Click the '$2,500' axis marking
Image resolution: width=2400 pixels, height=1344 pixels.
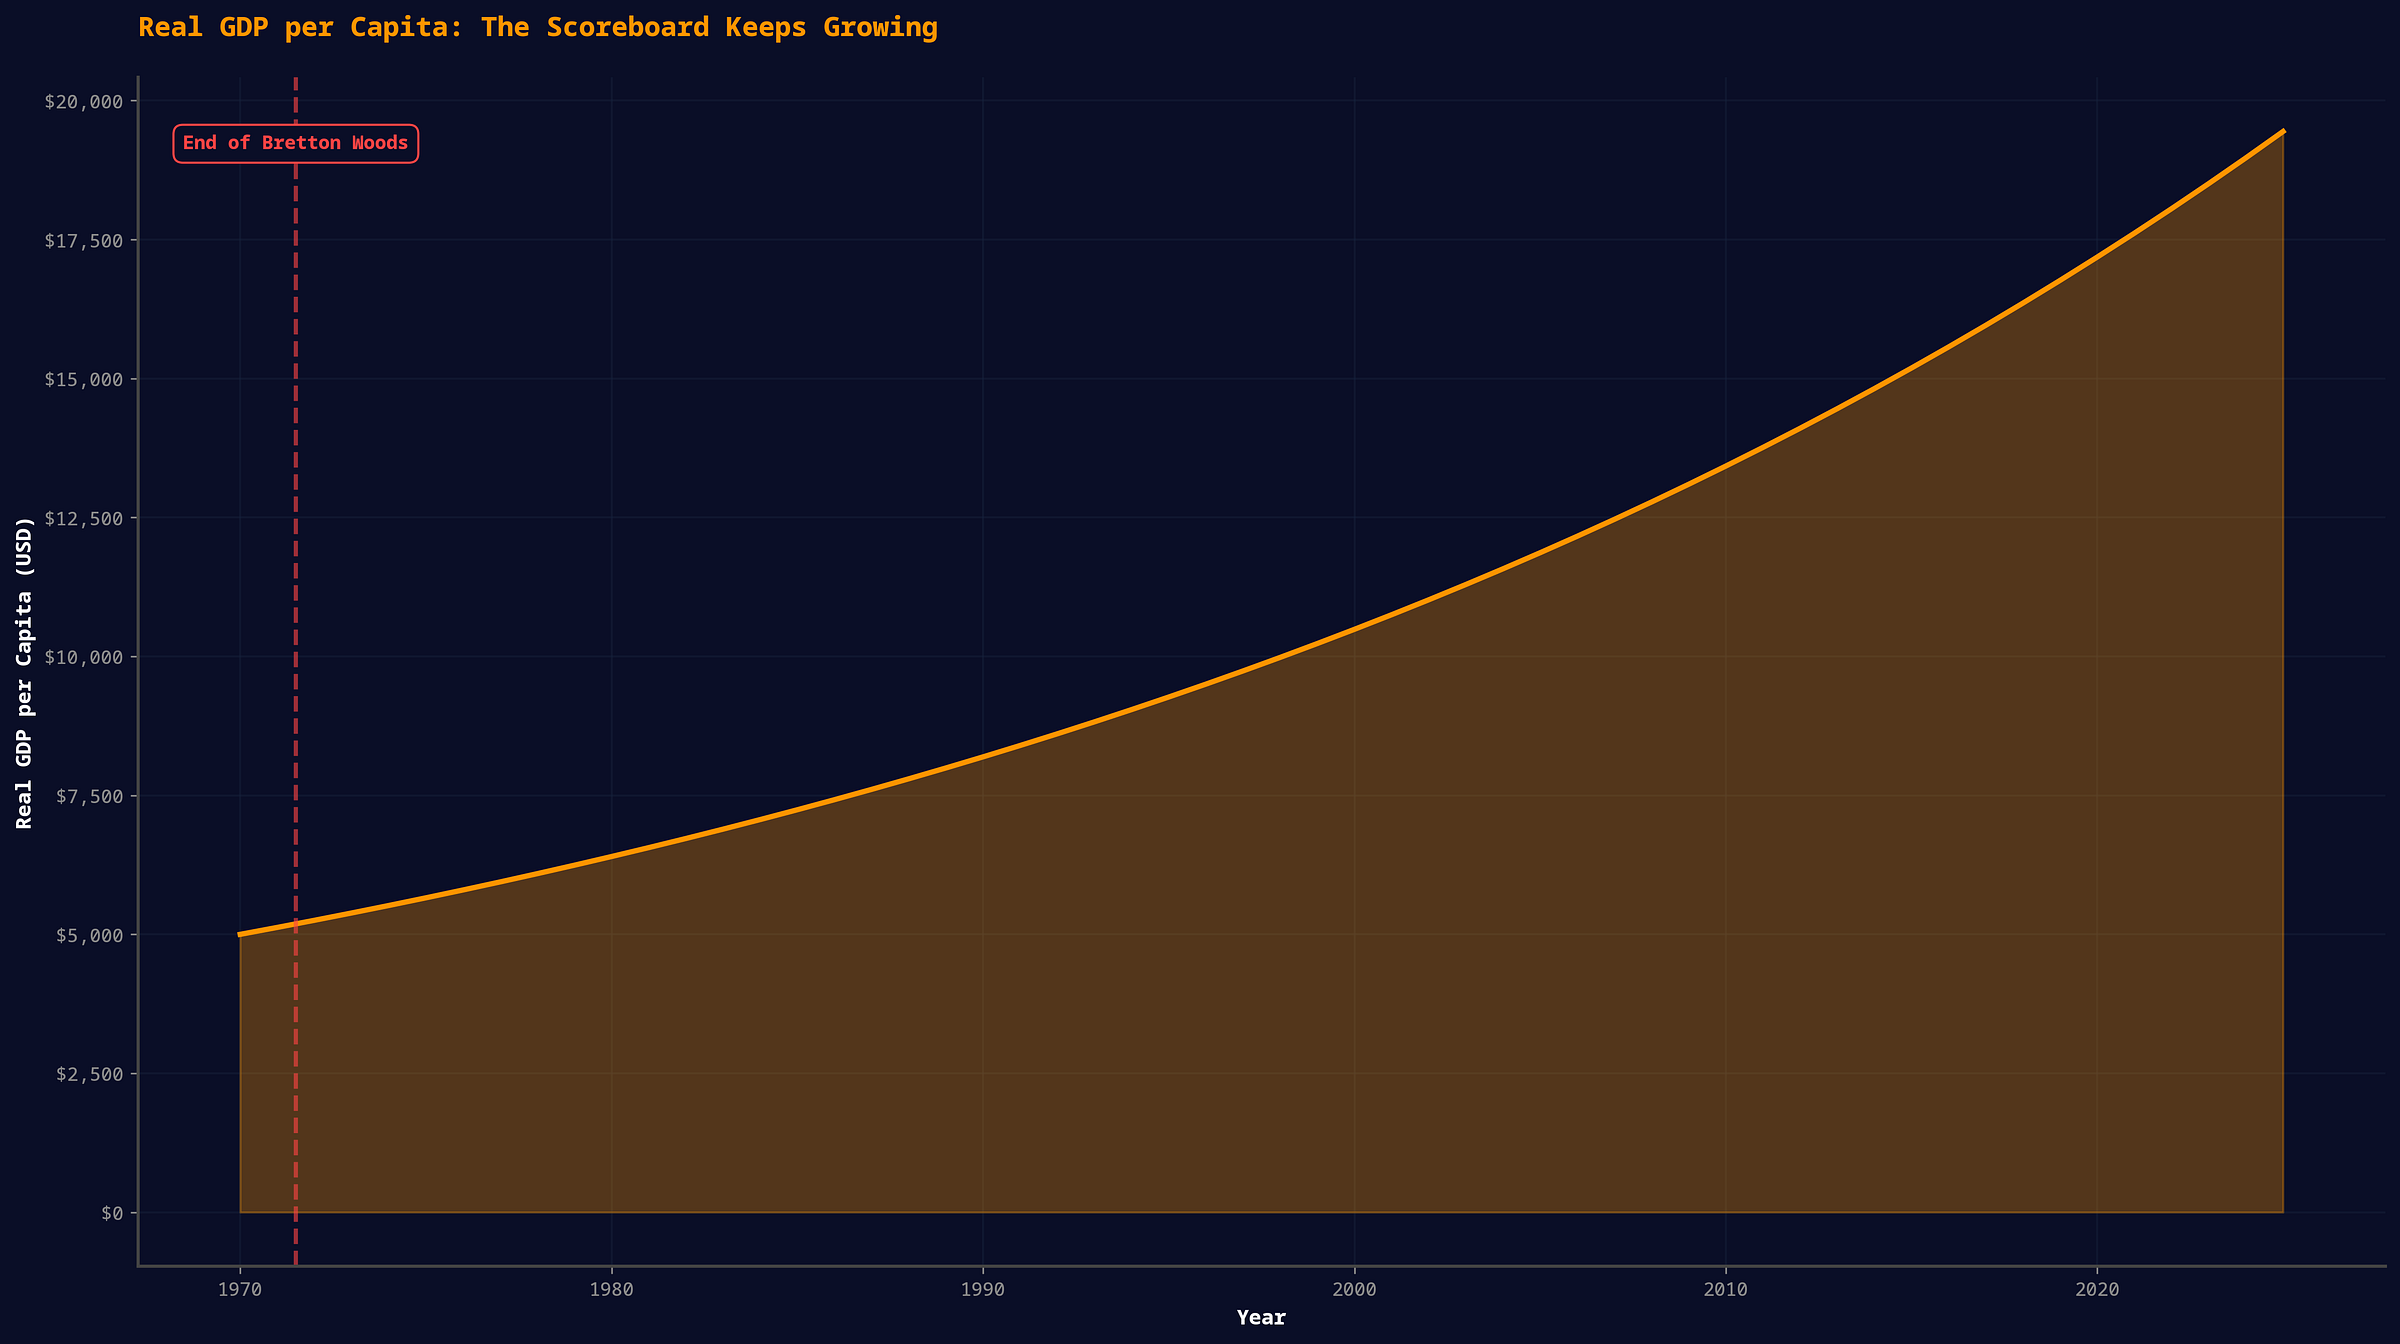[x=88, y=1073]
